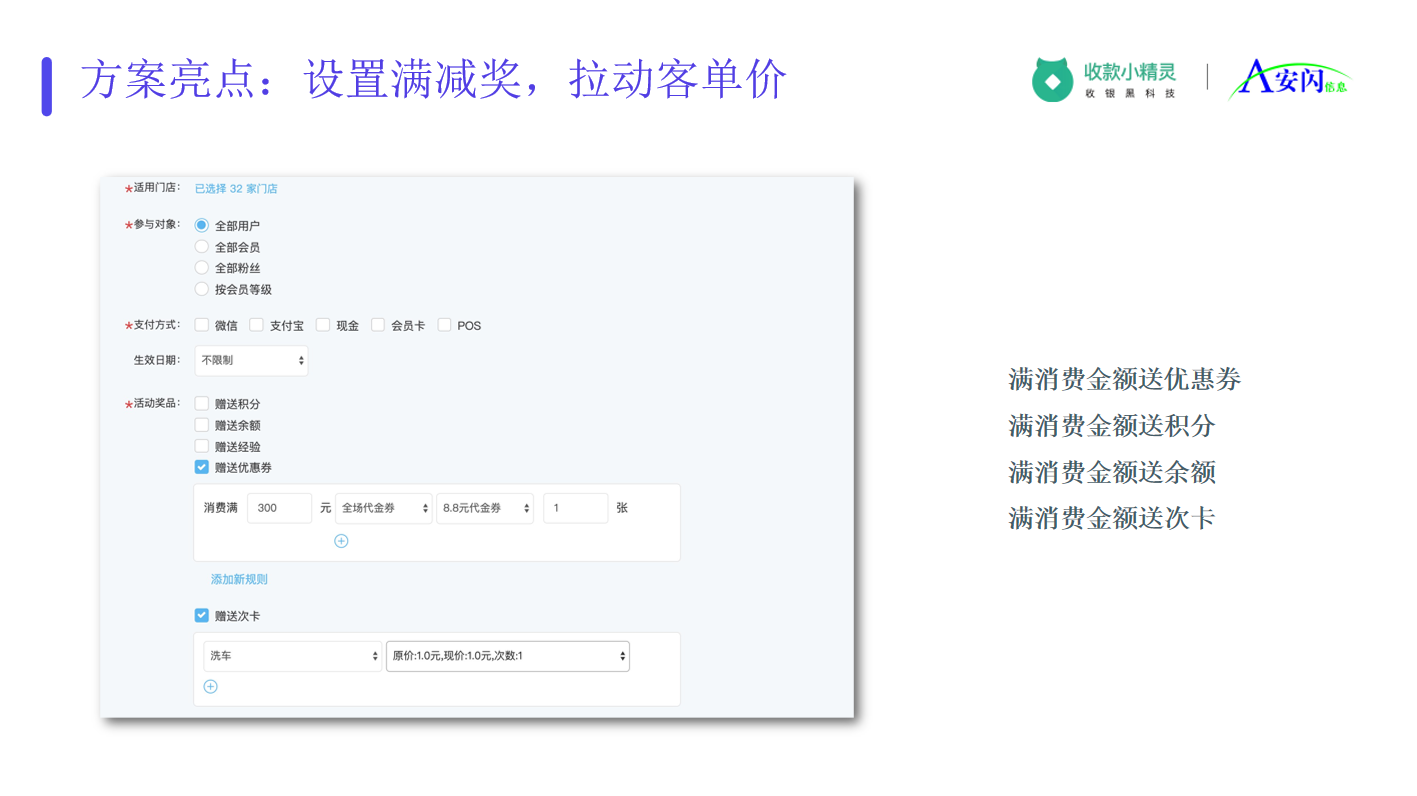This screenshot has height=796, width=1417.
Task: Select the 全部会员 radio option
Action: [x=202, y=247]
